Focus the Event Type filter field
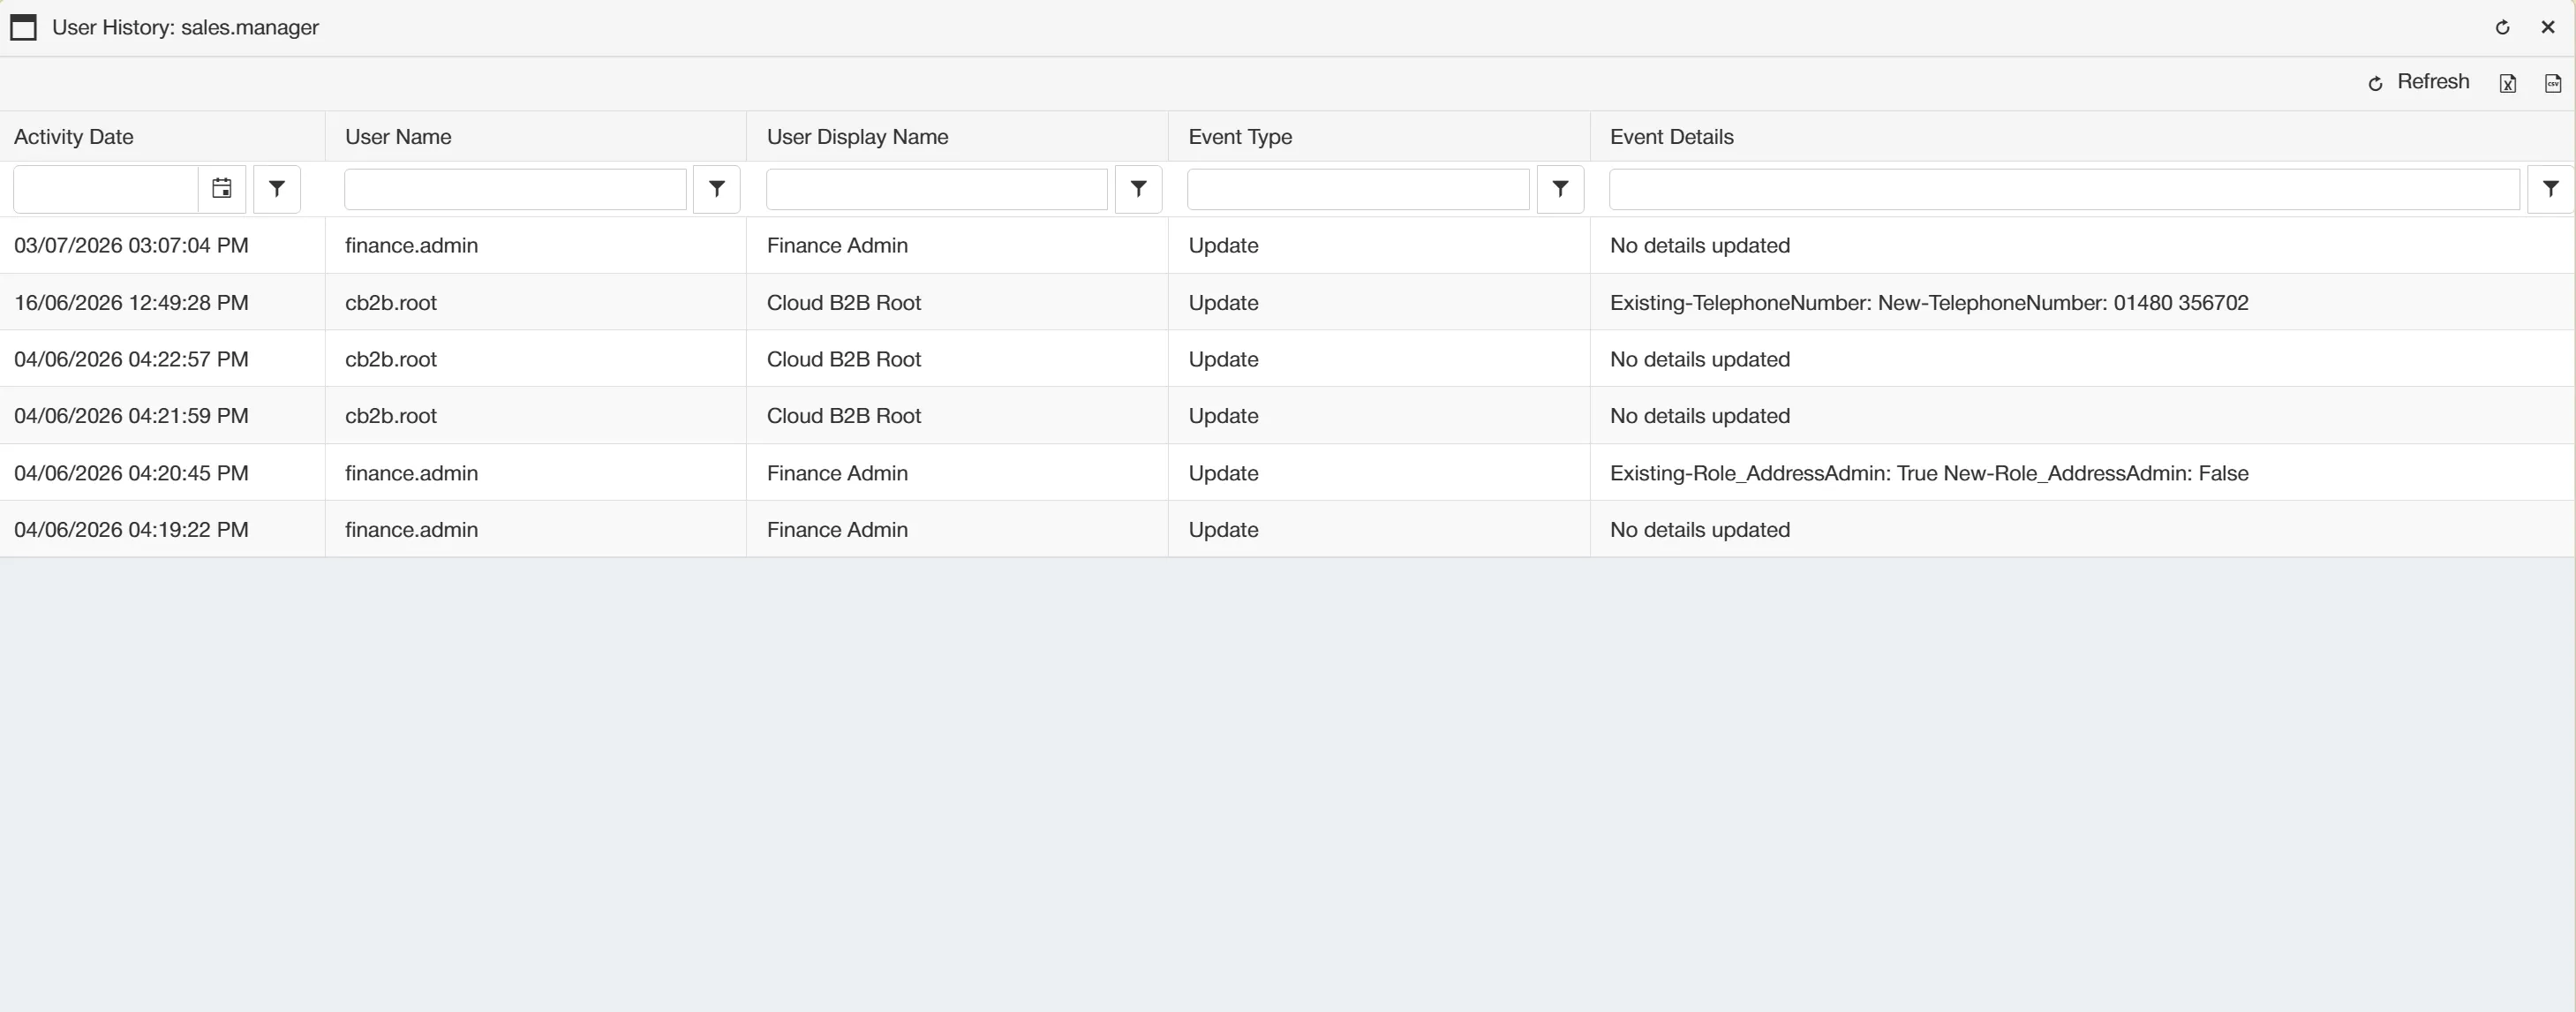The width and height of the screenshot is (2576, 1012). pyautogui.click(x=1358, y=189)
